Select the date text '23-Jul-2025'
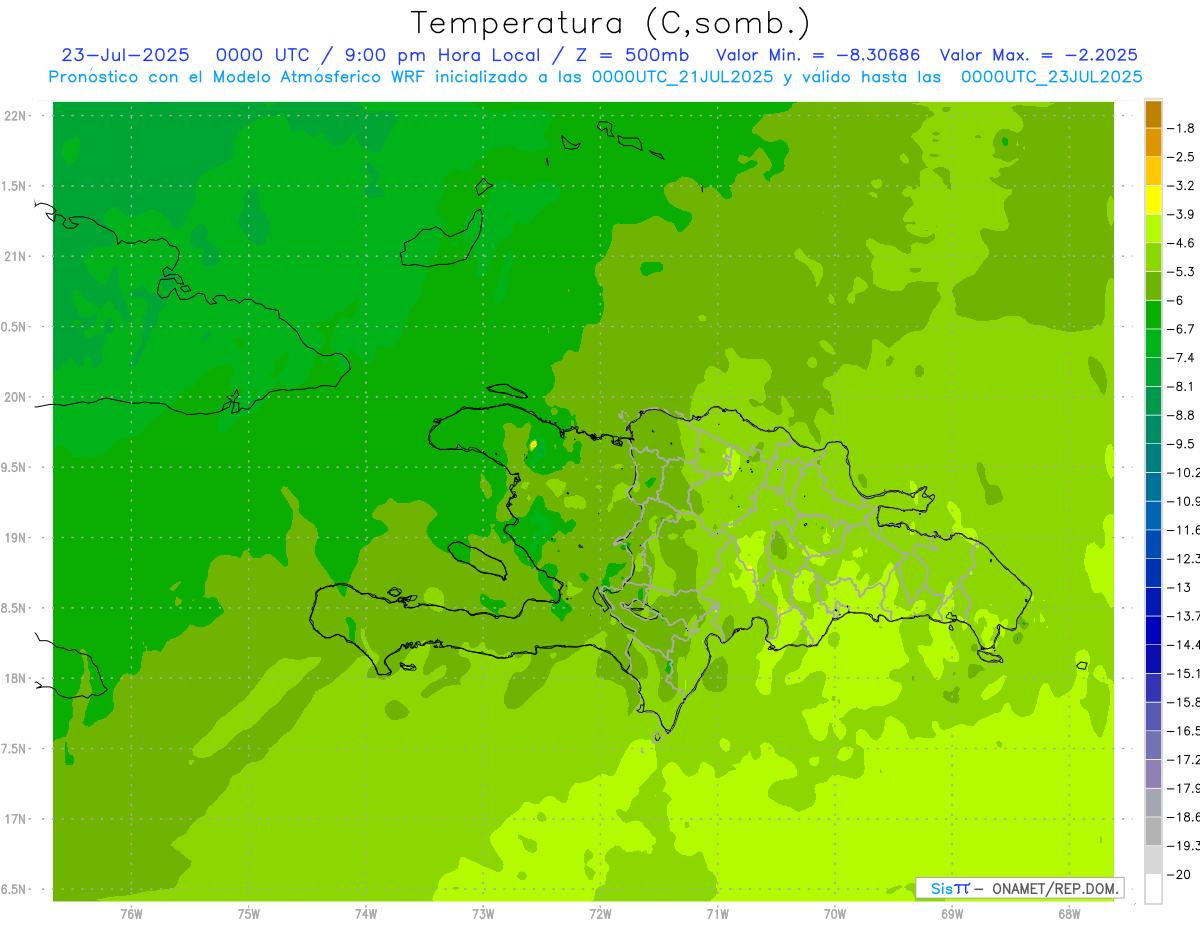Image resolution: width=1200 pixels, height=927 pixels. pyautogui.click(x=126, y=55)
